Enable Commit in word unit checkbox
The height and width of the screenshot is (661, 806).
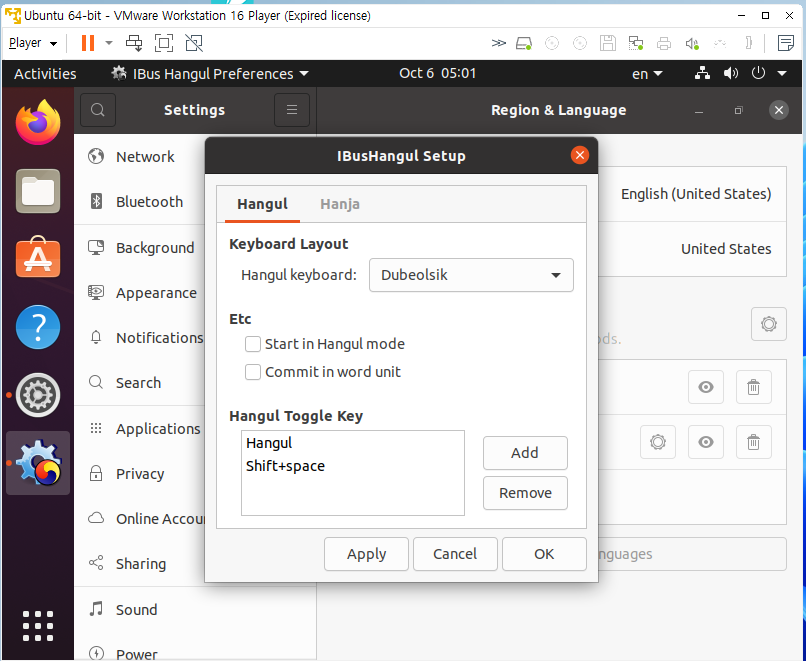pos(252,372)
